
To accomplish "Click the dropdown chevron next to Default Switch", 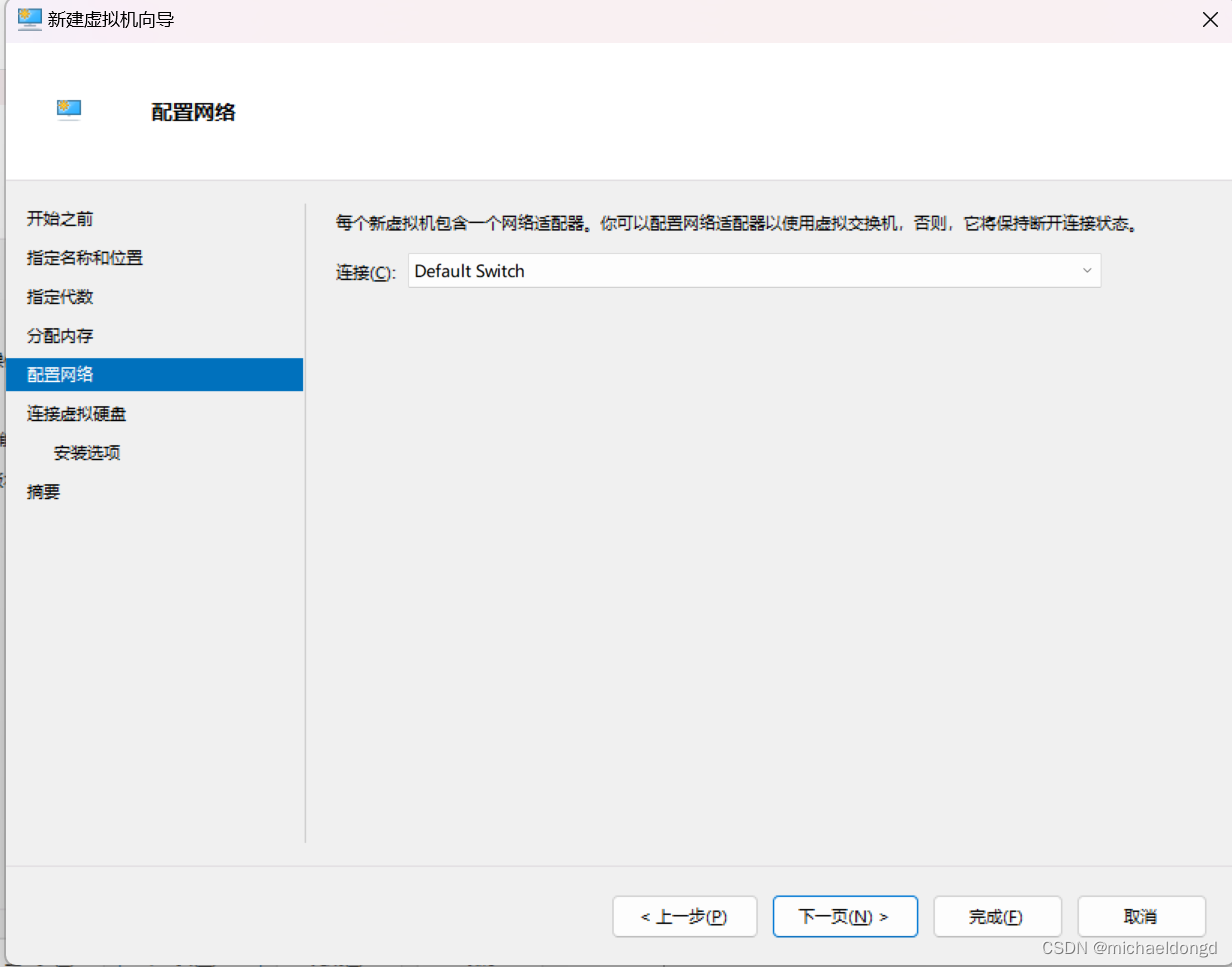I will pyautogui.click(x=1087, y=271).
